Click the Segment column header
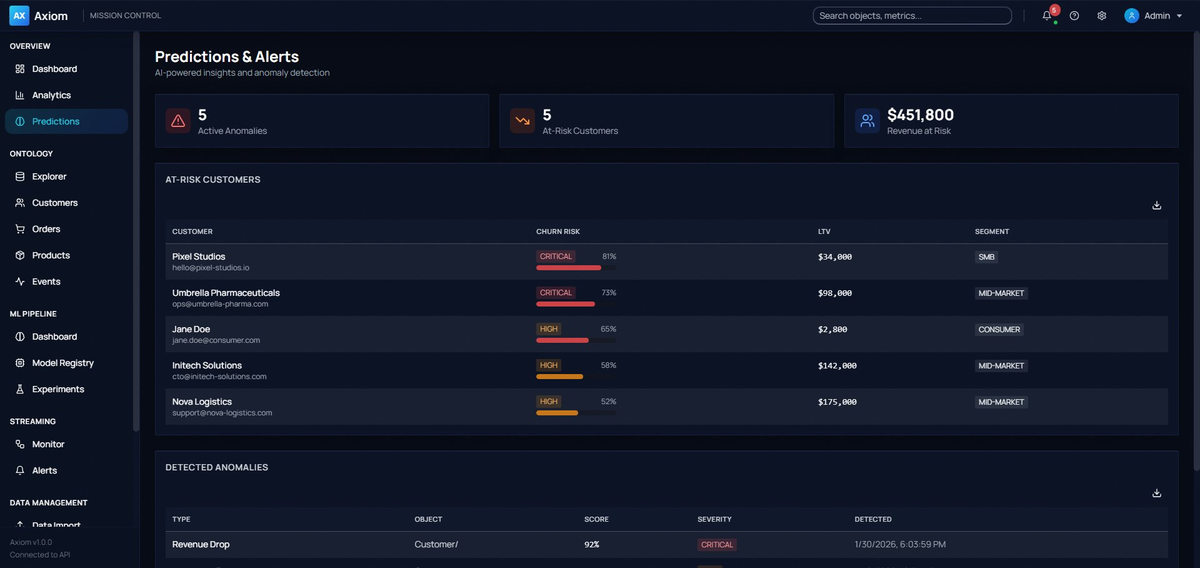This screenshot has width=1200, height=568. [992, 232]
